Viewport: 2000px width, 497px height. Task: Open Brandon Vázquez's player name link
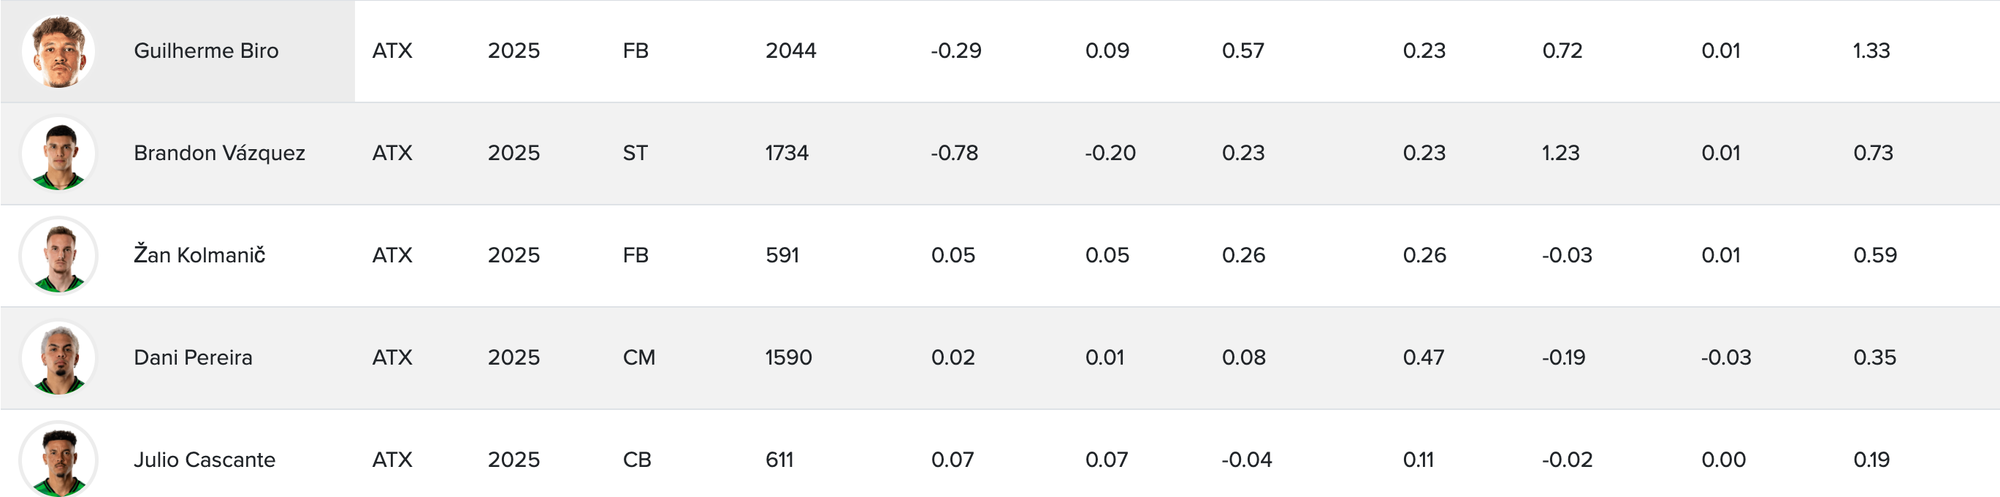pos(219,153)
